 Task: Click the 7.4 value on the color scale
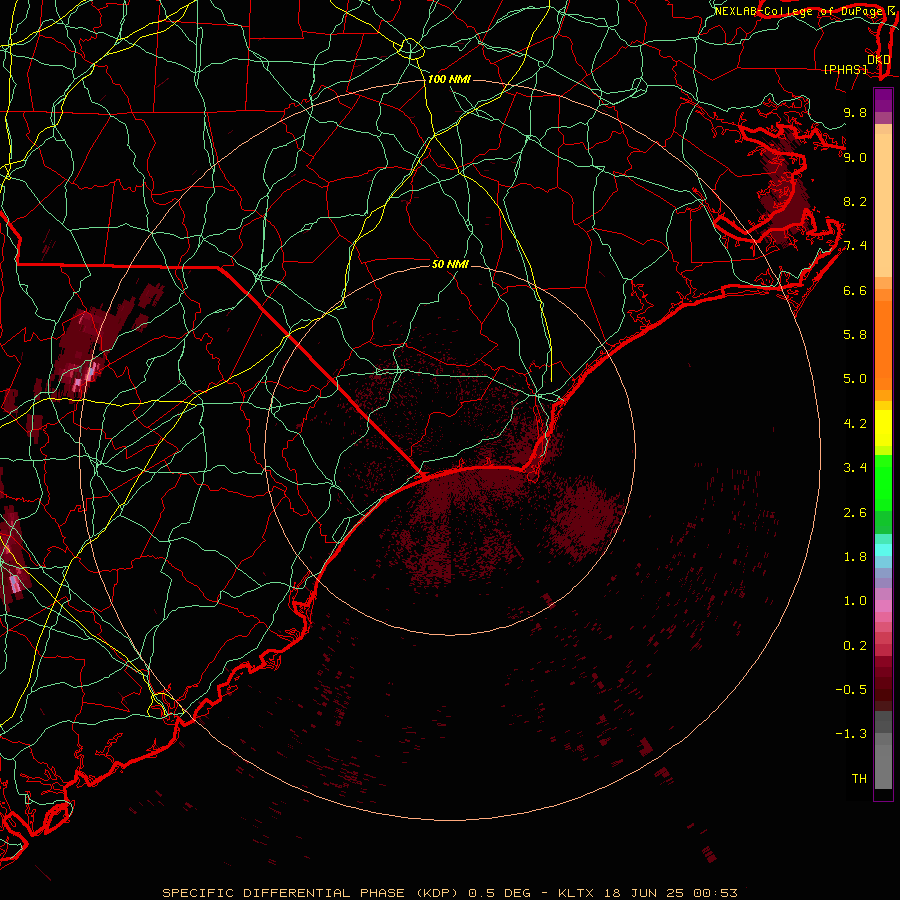click(x=855, y=246)
